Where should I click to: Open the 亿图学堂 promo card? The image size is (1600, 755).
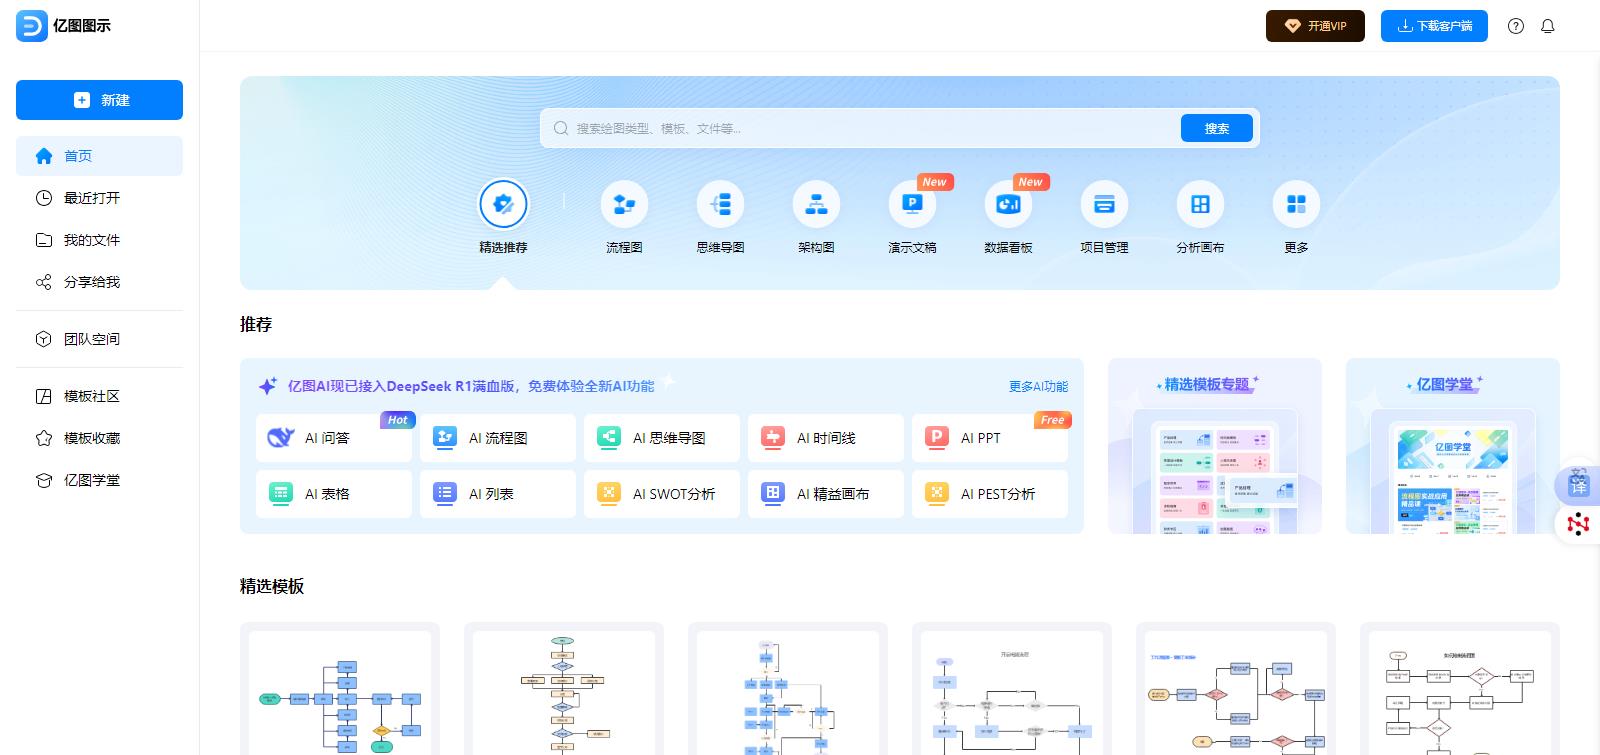(x=1453, y=446)
